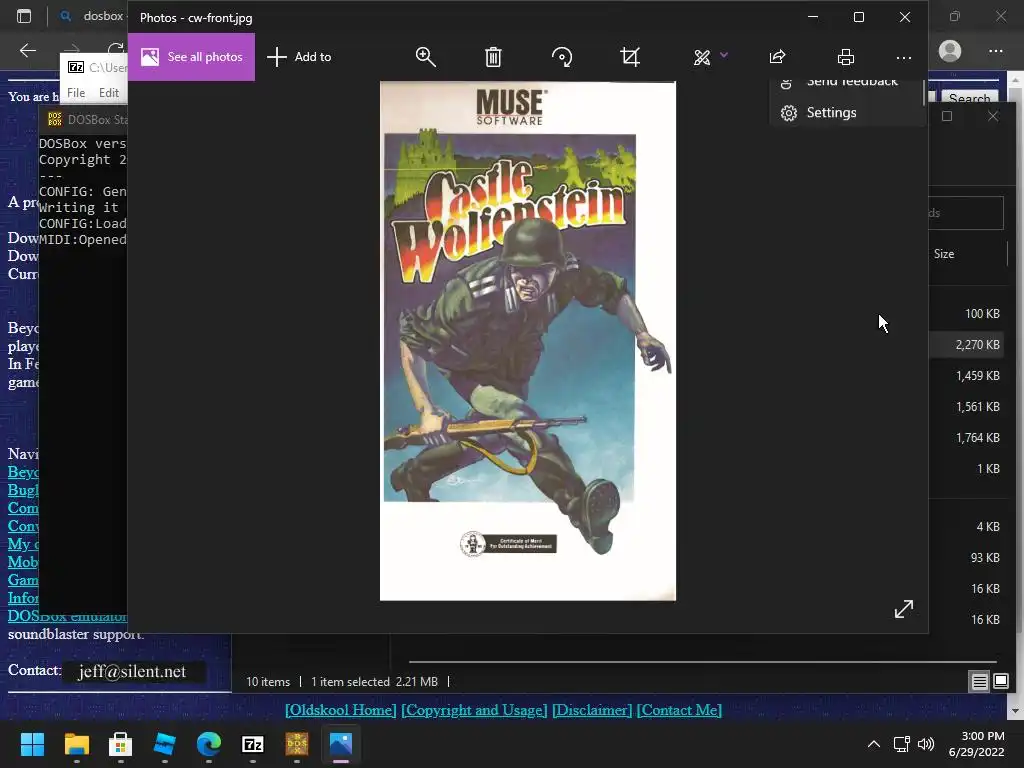Open Windows Start menu
The height and width of the screenshot is (768, 1024).
(32, 744)
